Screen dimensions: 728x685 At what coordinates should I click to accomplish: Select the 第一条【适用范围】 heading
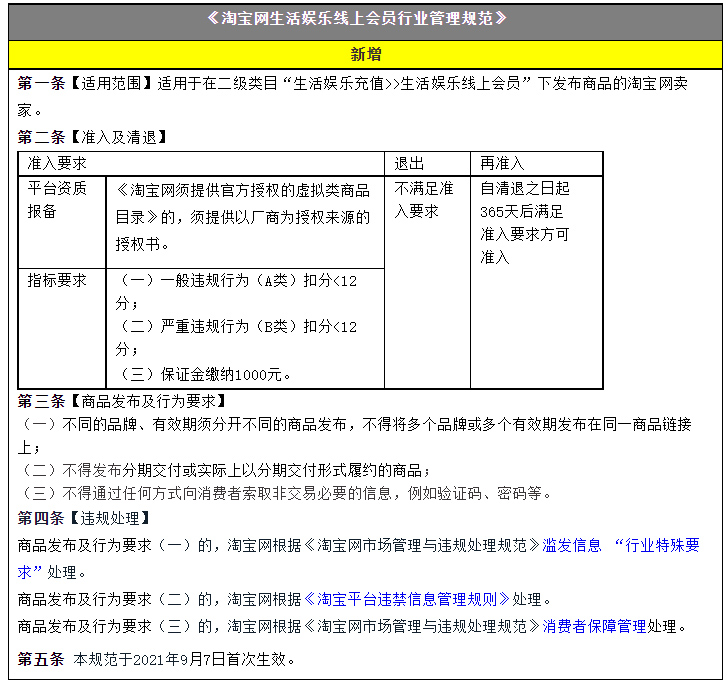pyautogui.click(x=85, y=84)
